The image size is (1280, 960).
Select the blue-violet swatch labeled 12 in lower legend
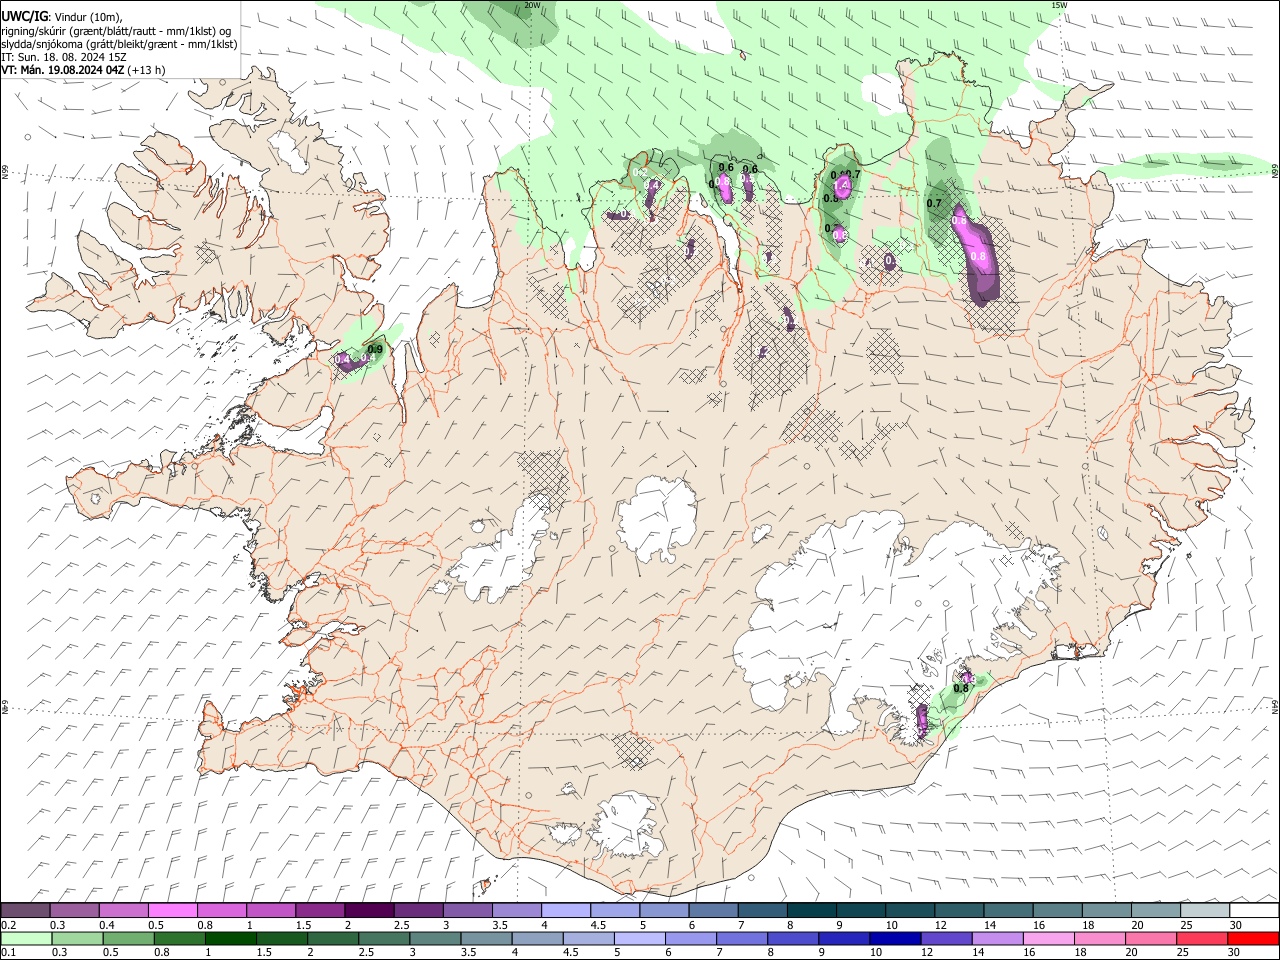click(x=946, y=939)
